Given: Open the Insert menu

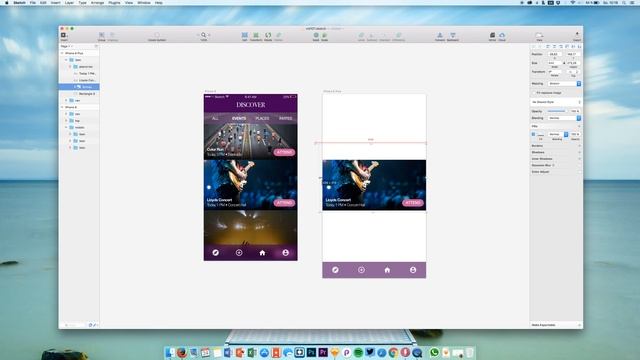Looking at the screenshot, I should tap(55, 2).
